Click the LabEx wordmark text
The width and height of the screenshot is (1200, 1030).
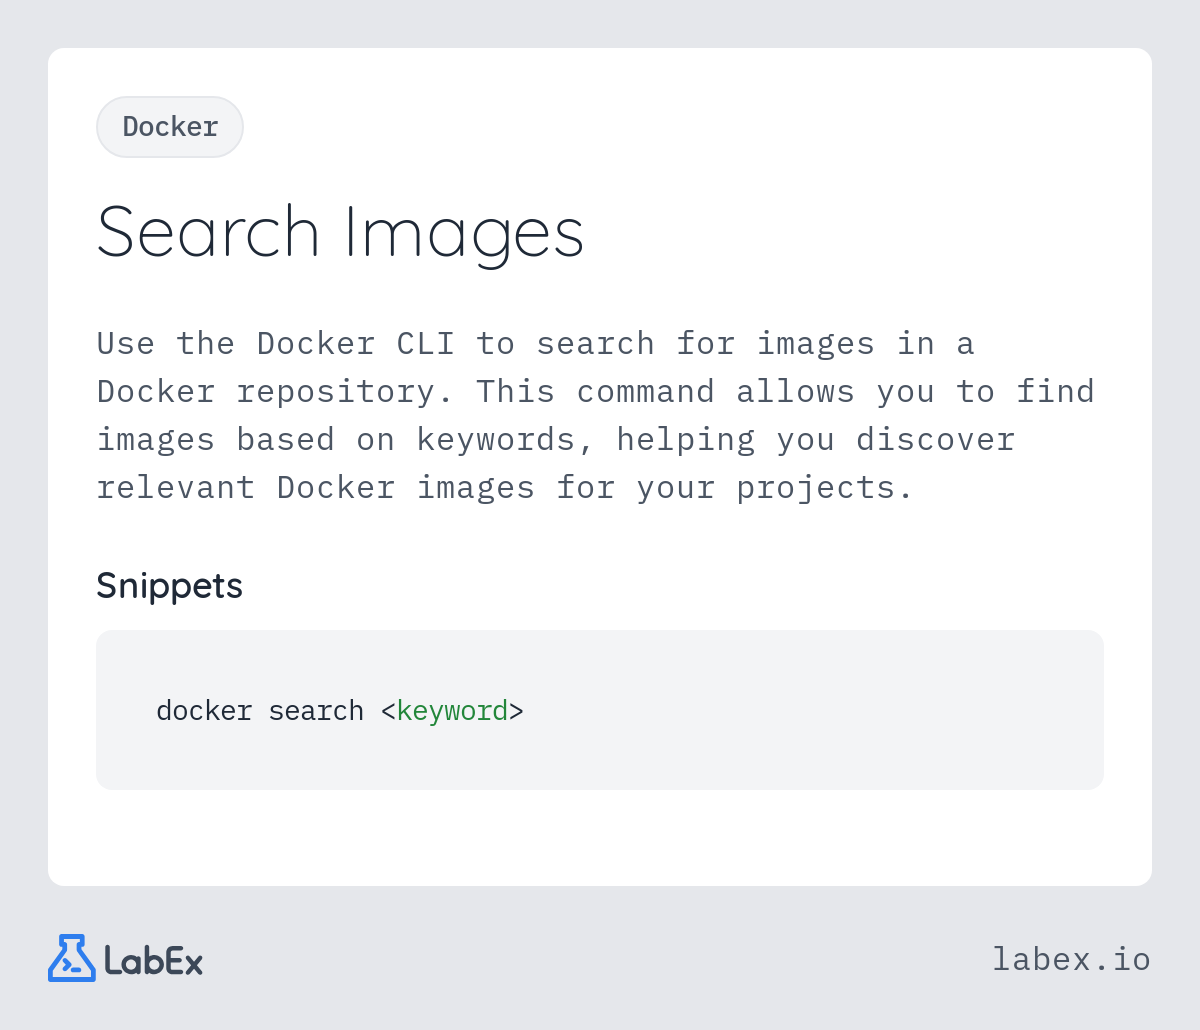pos(153,961)
